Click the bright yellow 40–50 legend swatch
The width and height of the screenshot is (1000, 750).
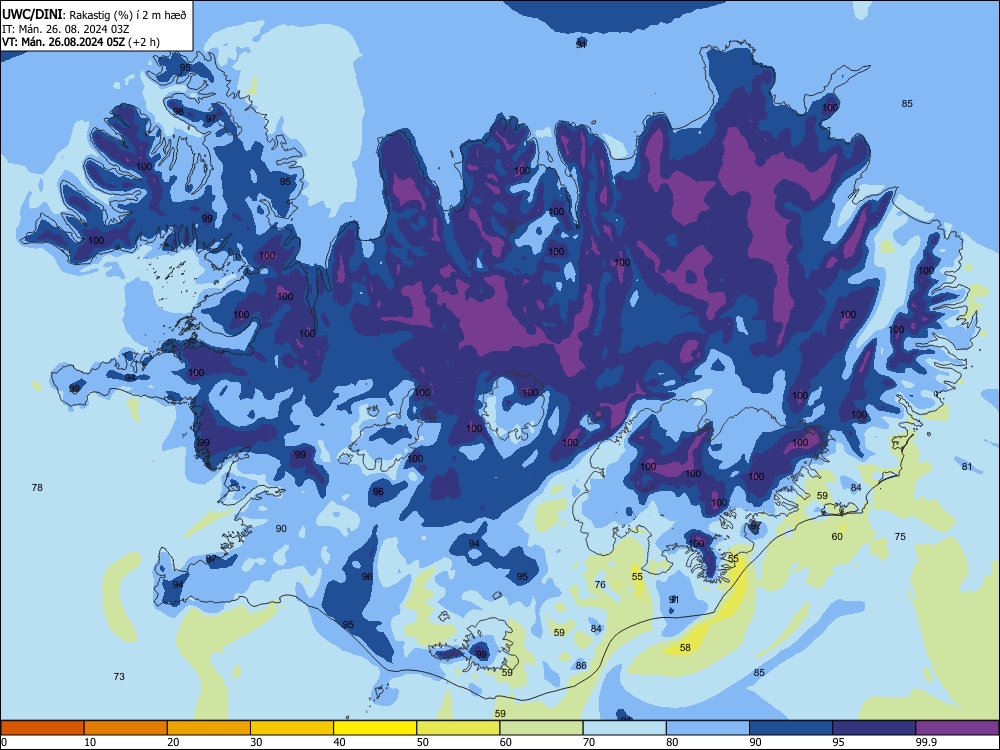click(375, 728)
